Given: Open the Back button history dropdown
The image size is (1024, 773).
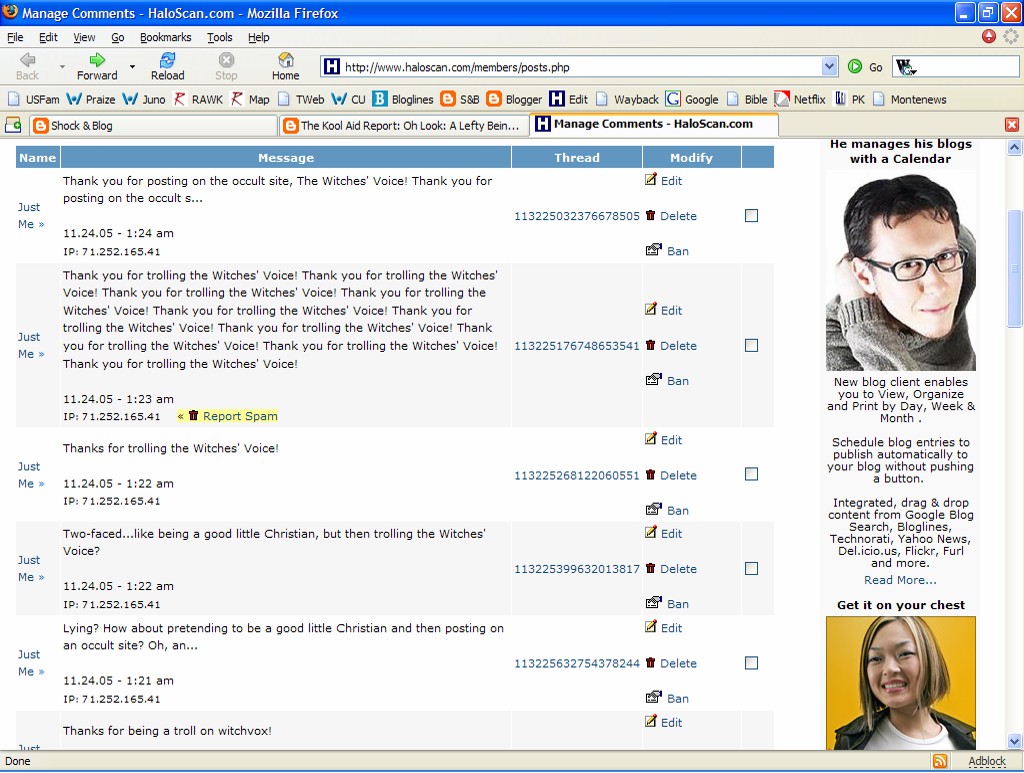Looking at the screenshot, I should [63, 67].
